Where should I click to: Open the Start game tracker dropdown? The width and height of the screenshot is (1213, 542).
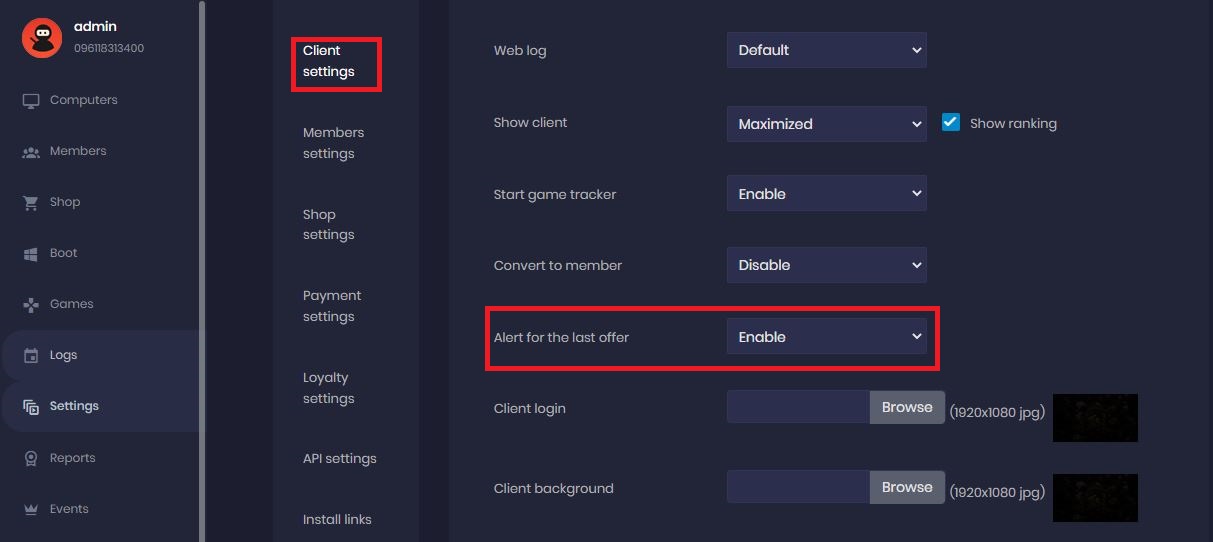(826, 194)
